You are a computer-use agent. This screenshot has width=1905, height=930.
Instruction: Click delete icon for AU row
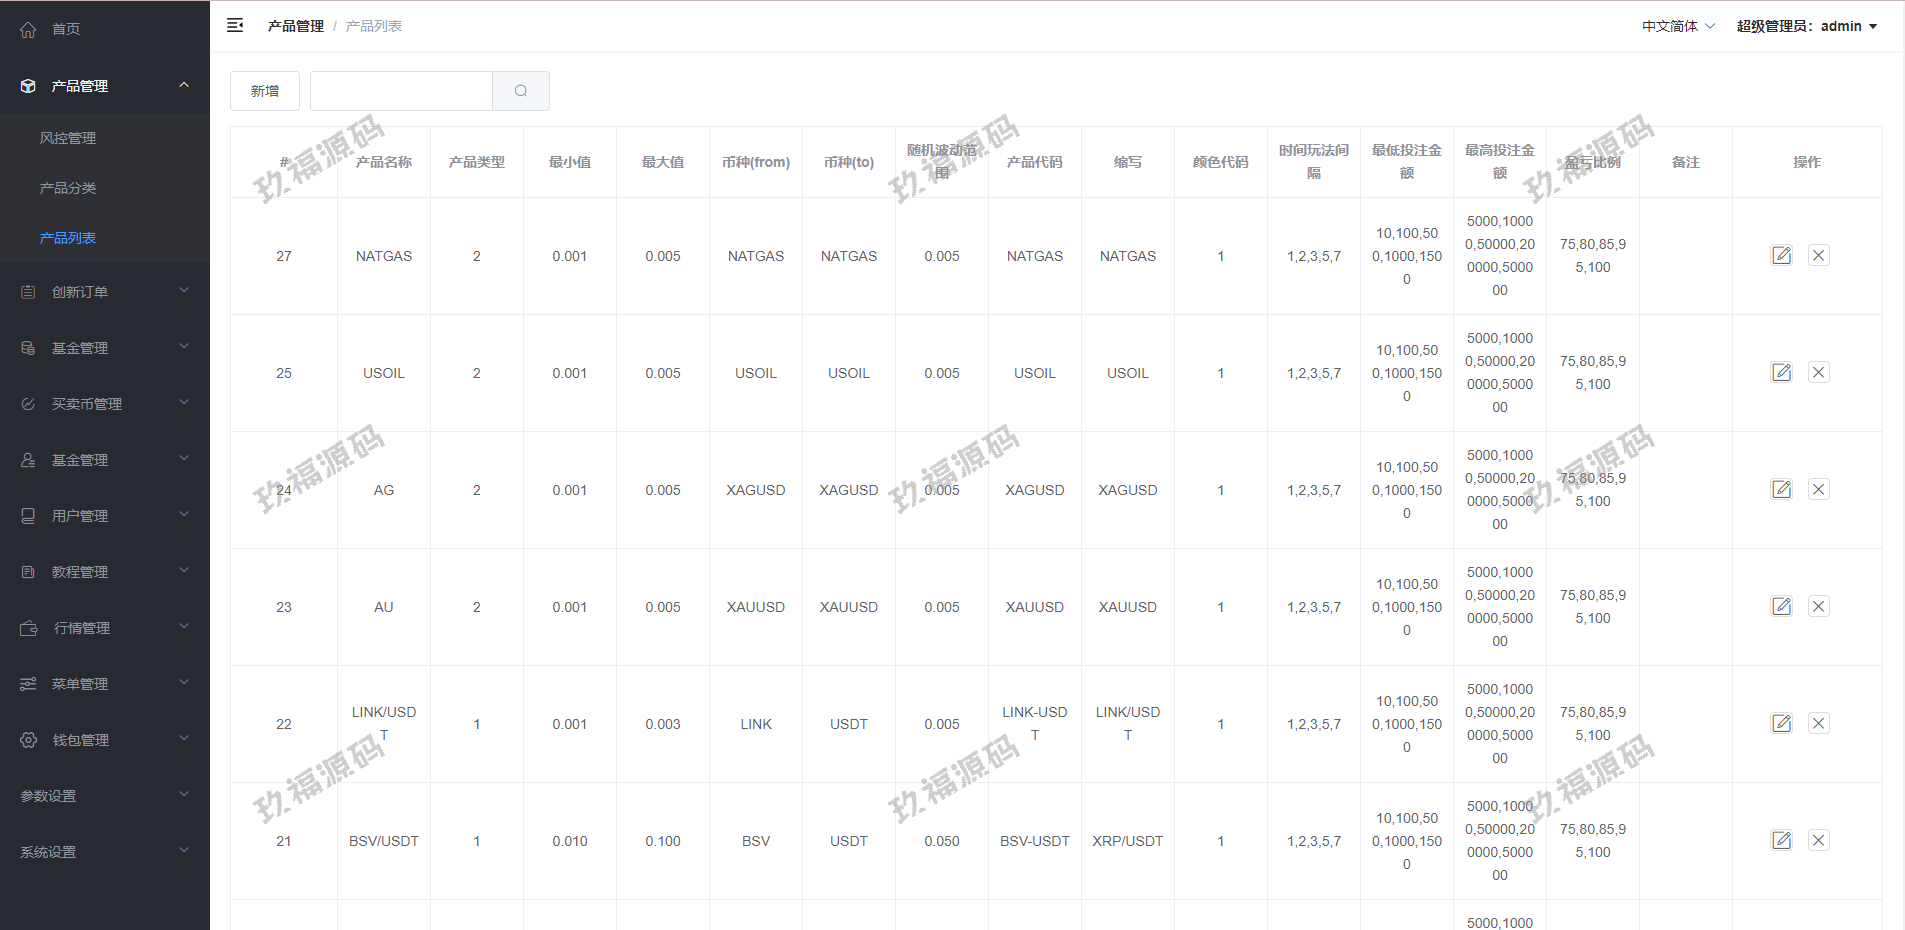pos(1818,607)
